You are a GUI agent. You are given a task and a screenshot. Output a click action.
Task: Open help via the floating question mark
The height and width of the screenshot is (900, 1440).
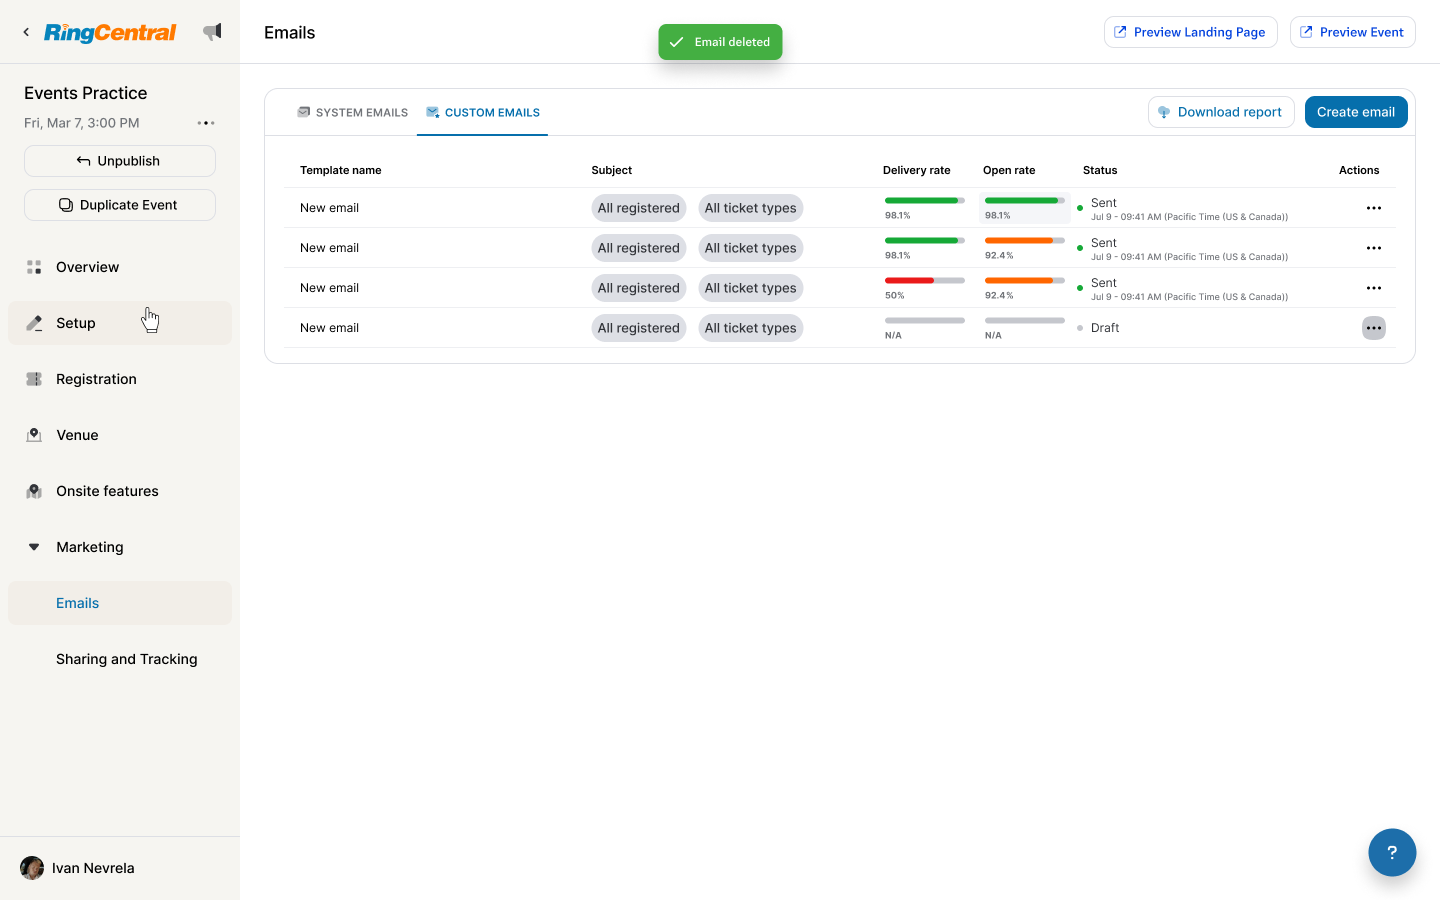tap(1392, 852)
